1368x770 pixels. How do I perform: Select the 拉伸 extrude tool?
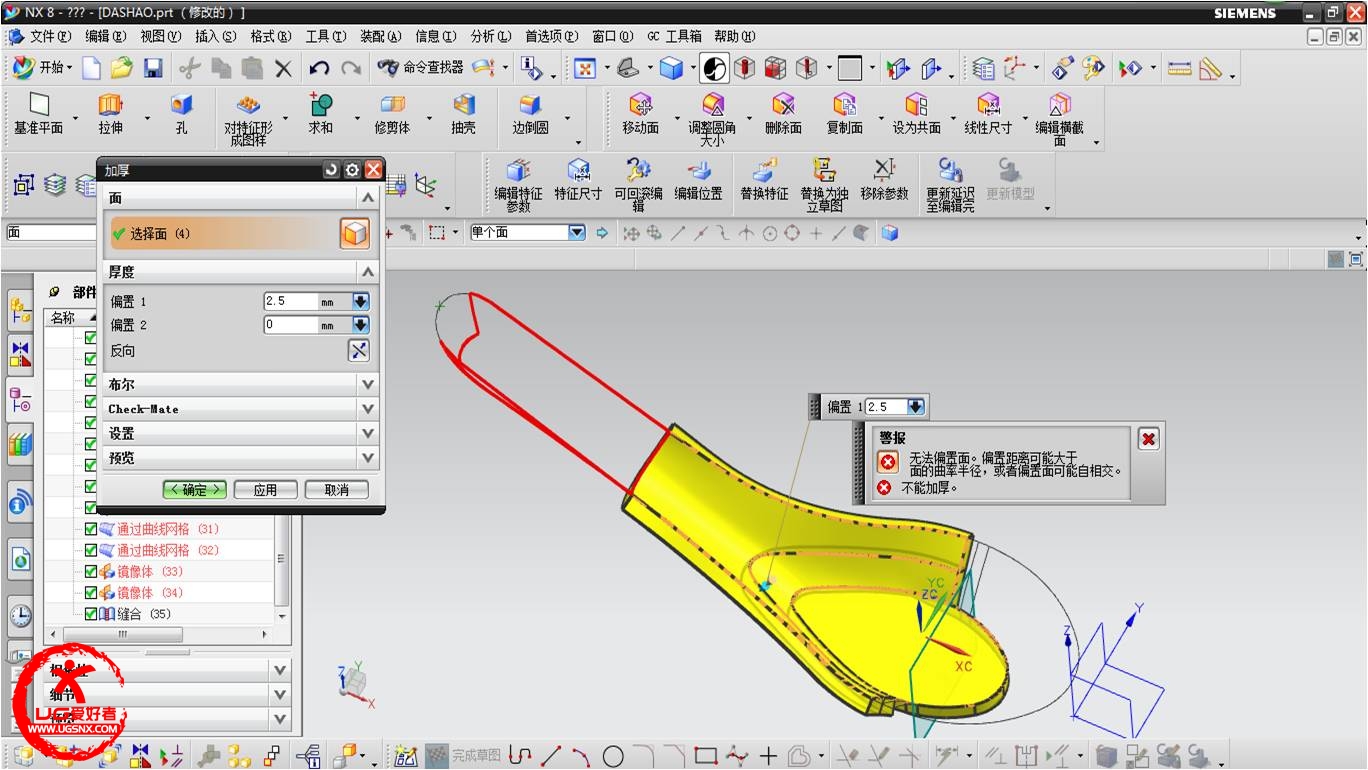pos(110,114)
